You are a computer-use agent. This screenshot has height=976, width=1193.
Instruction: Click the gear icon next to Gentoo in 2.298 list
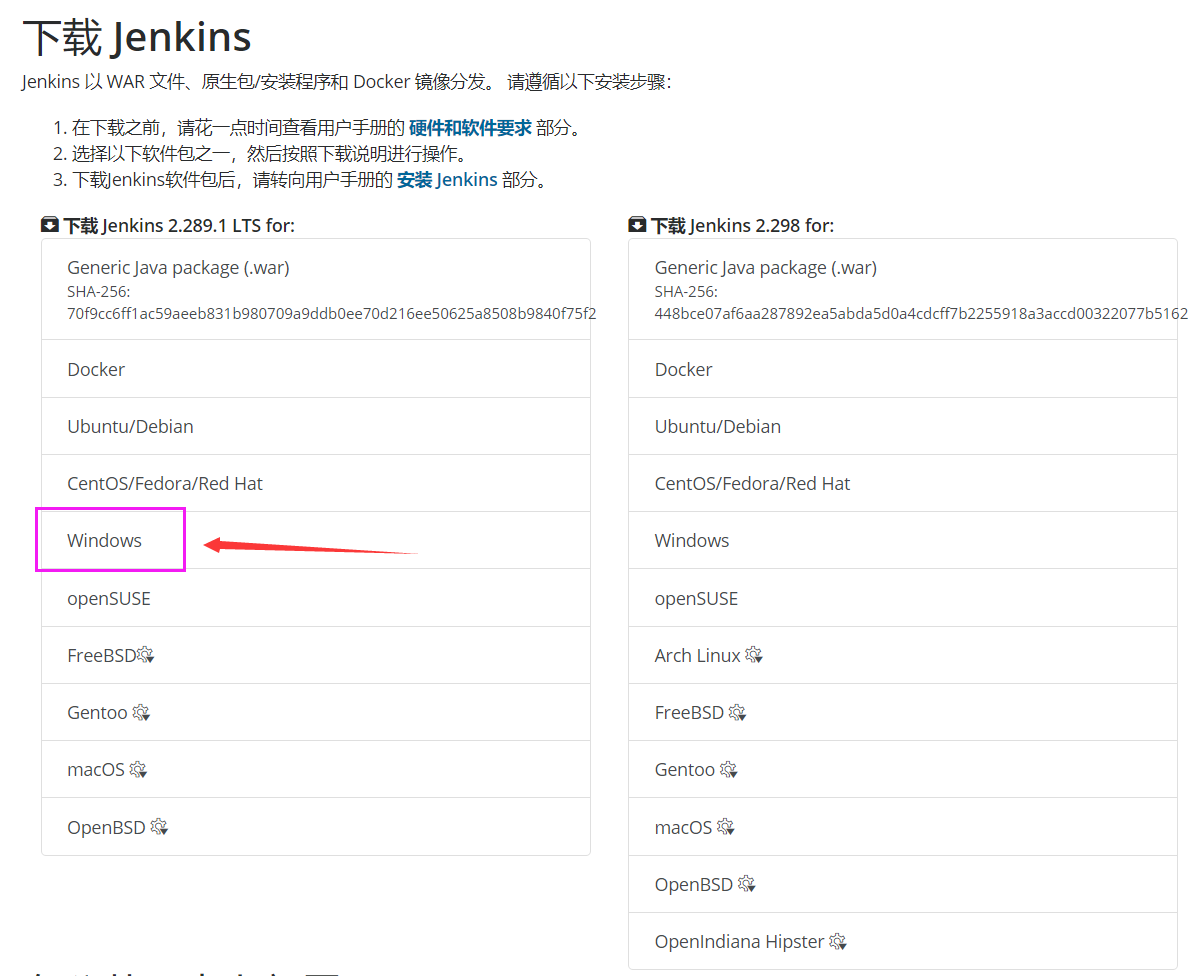pos(728,770)
